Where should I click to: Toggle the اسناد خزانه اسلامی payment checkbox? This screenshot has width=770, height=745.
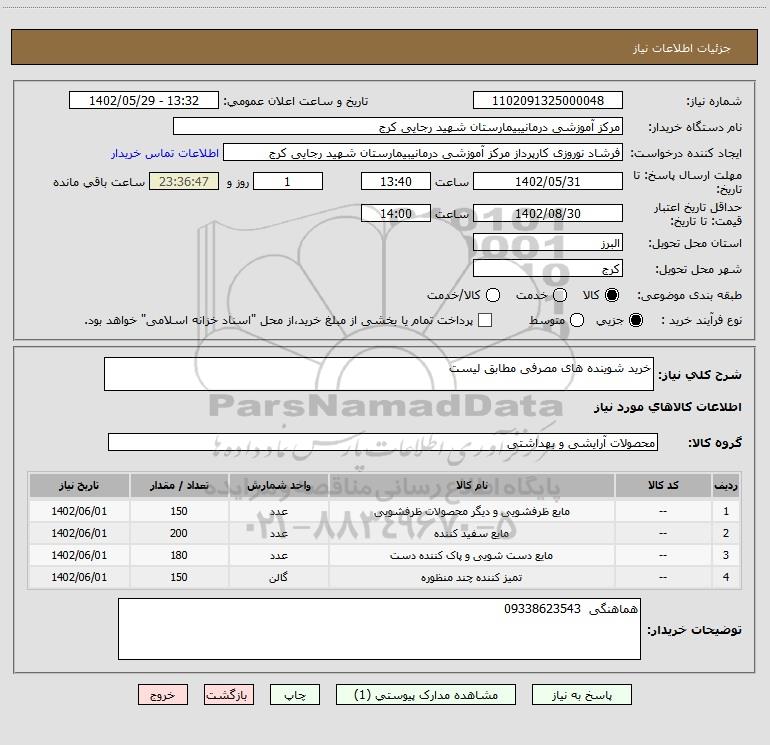click(x=485, y=320)
